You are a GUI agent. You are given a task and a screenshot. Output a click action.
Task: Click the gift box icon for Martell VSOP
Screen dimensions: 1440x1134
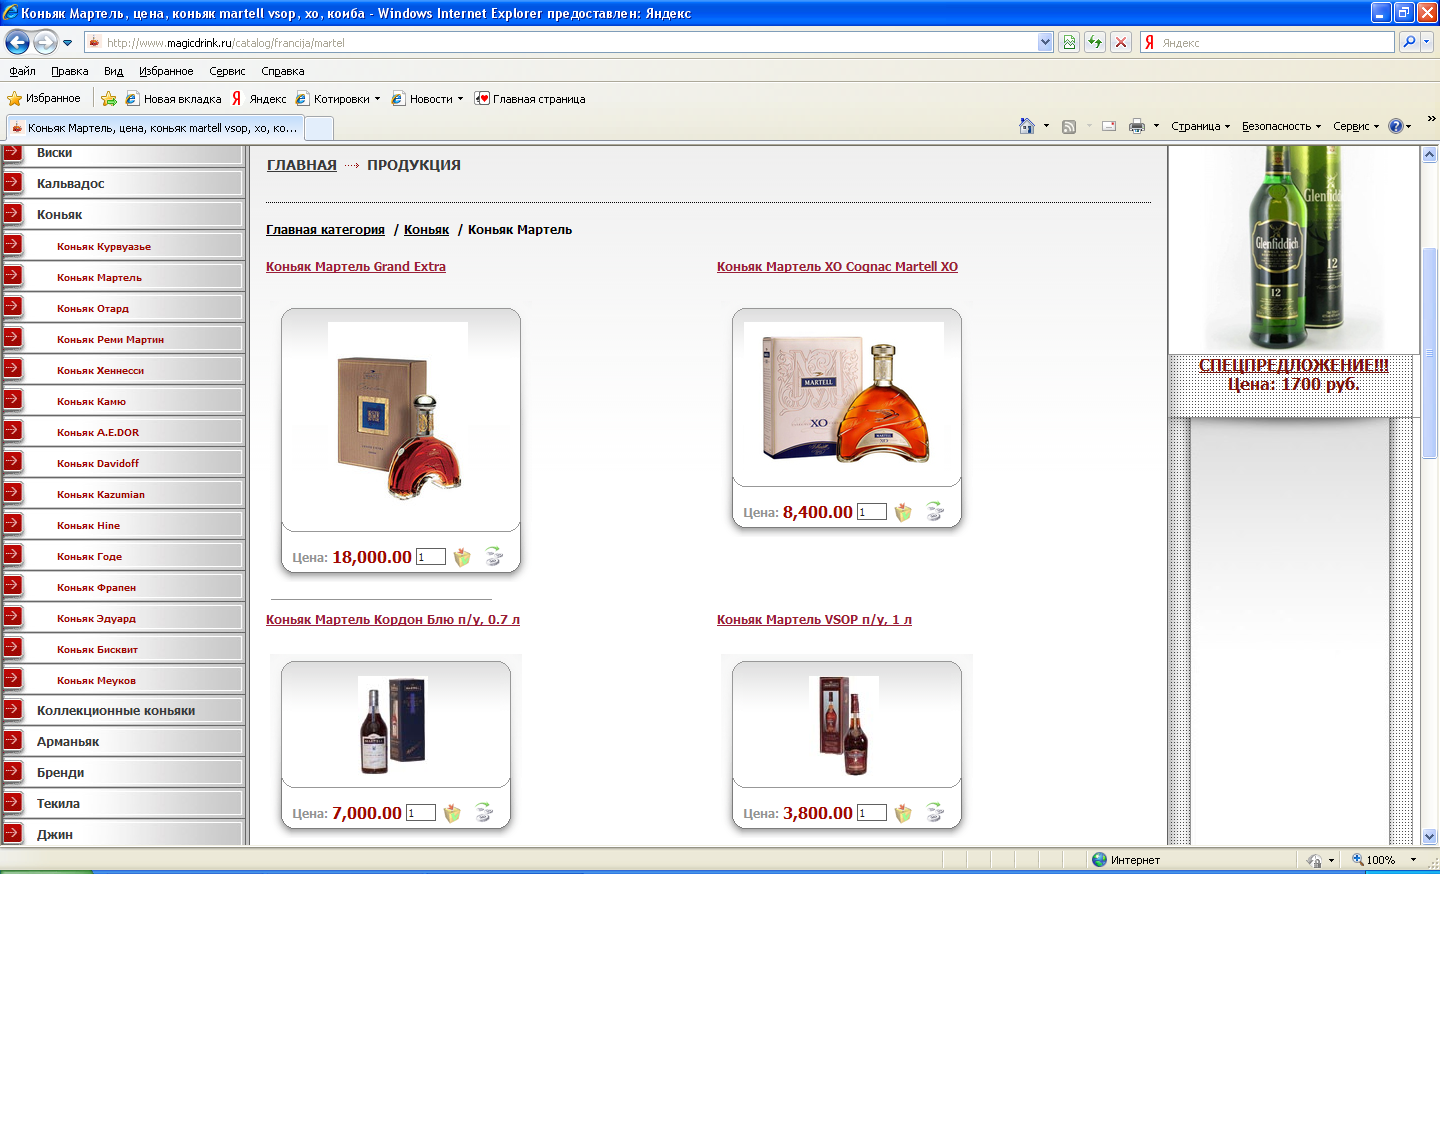click(x=903, y=813)
